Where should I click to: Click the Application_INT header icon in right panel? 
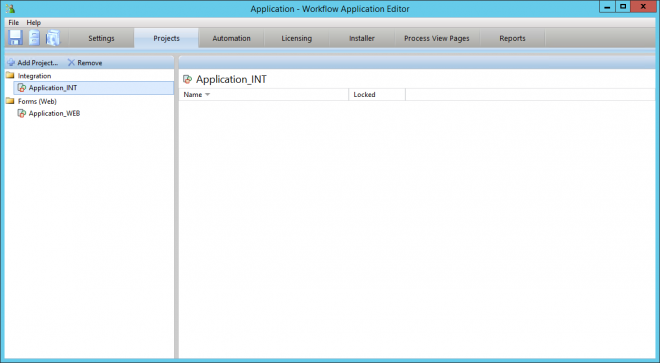pyautogui.click(x=188, y=79)
